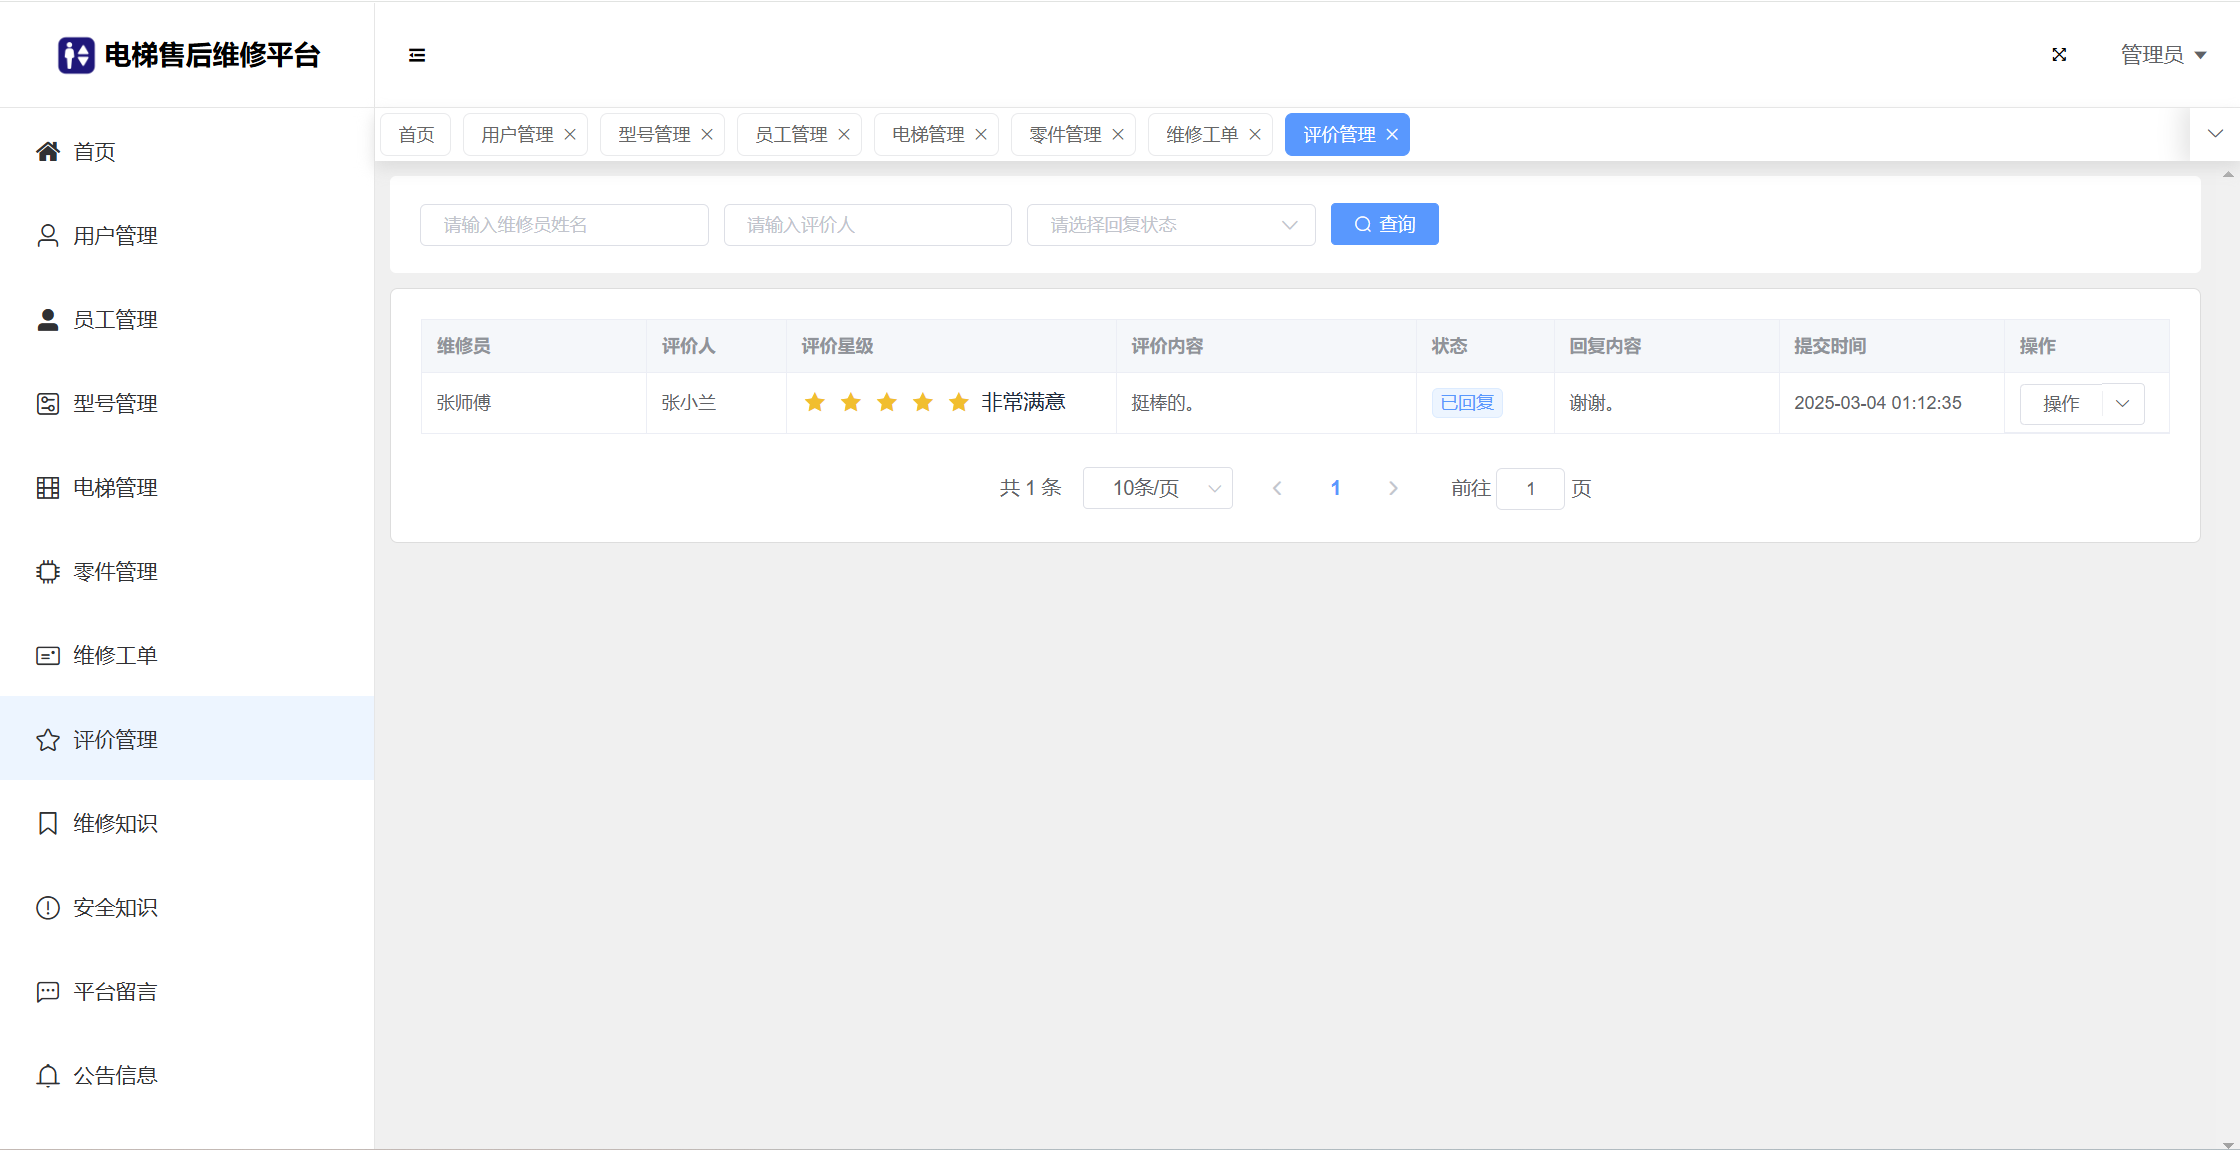Open 公告信息 bell icon

point(48,1076)
